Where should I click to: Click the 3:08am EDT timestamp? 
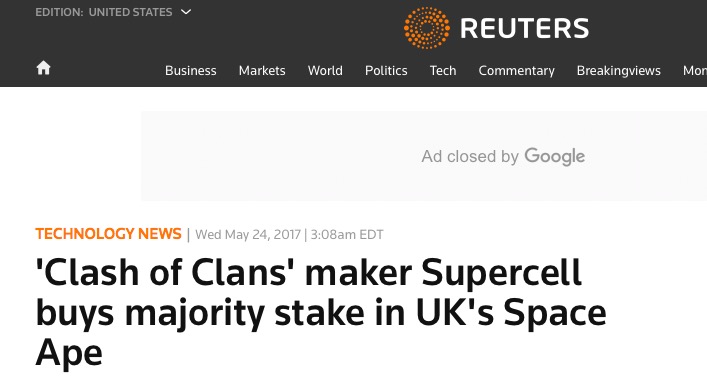click(x=347, y=234)
